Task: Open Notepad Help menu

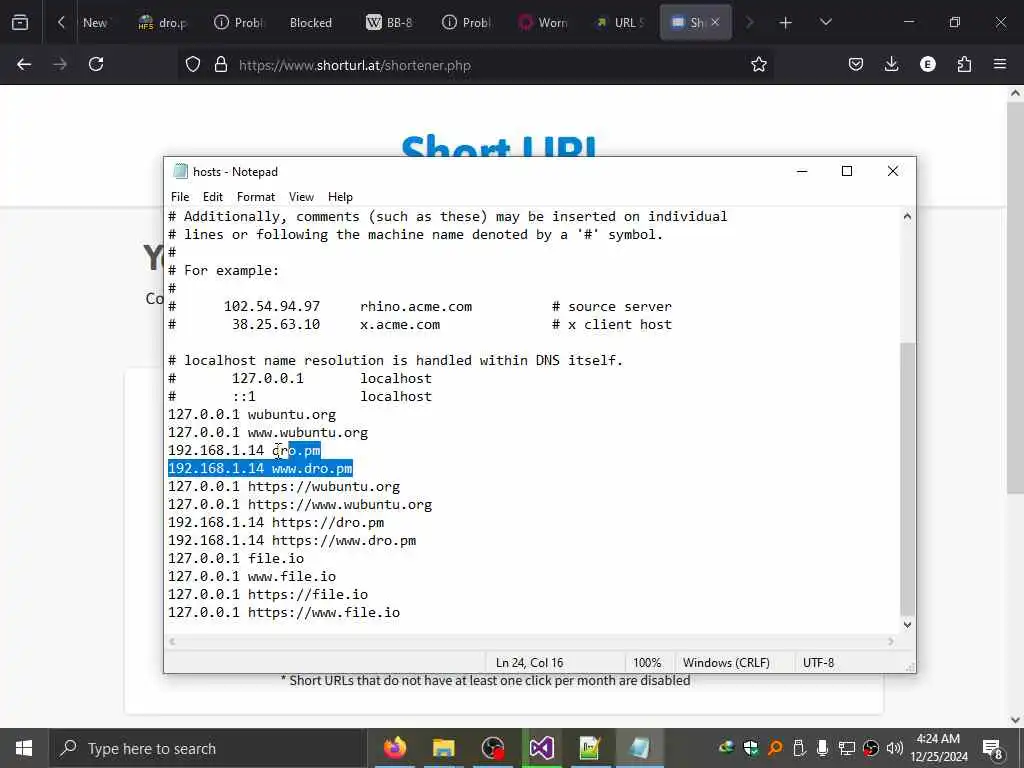Action: 340,197
